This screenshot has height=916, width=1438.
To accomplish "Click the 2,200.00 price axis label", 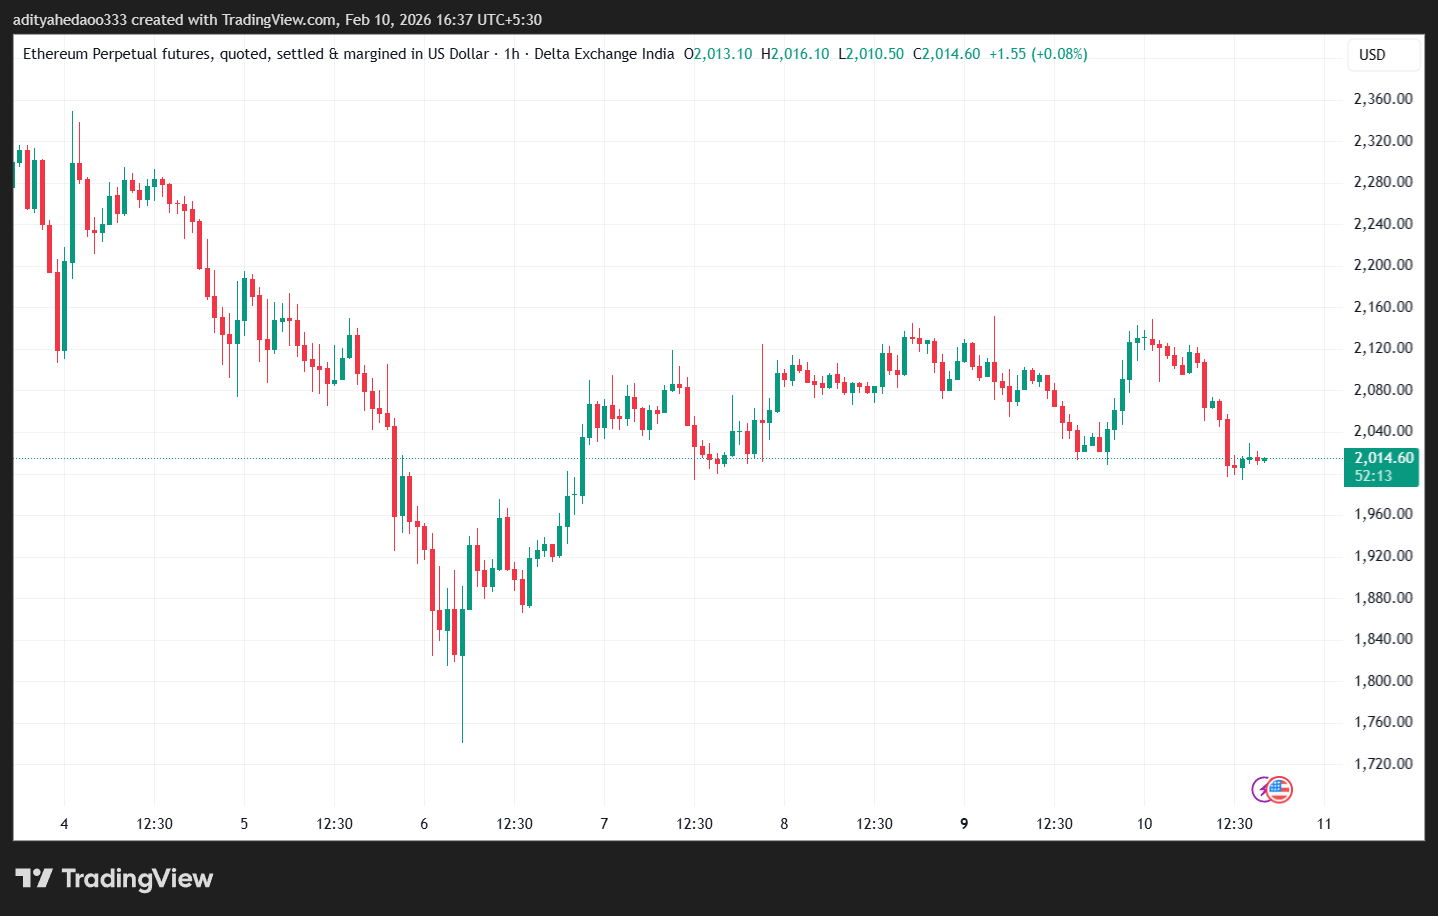I will pos(1382,265).
